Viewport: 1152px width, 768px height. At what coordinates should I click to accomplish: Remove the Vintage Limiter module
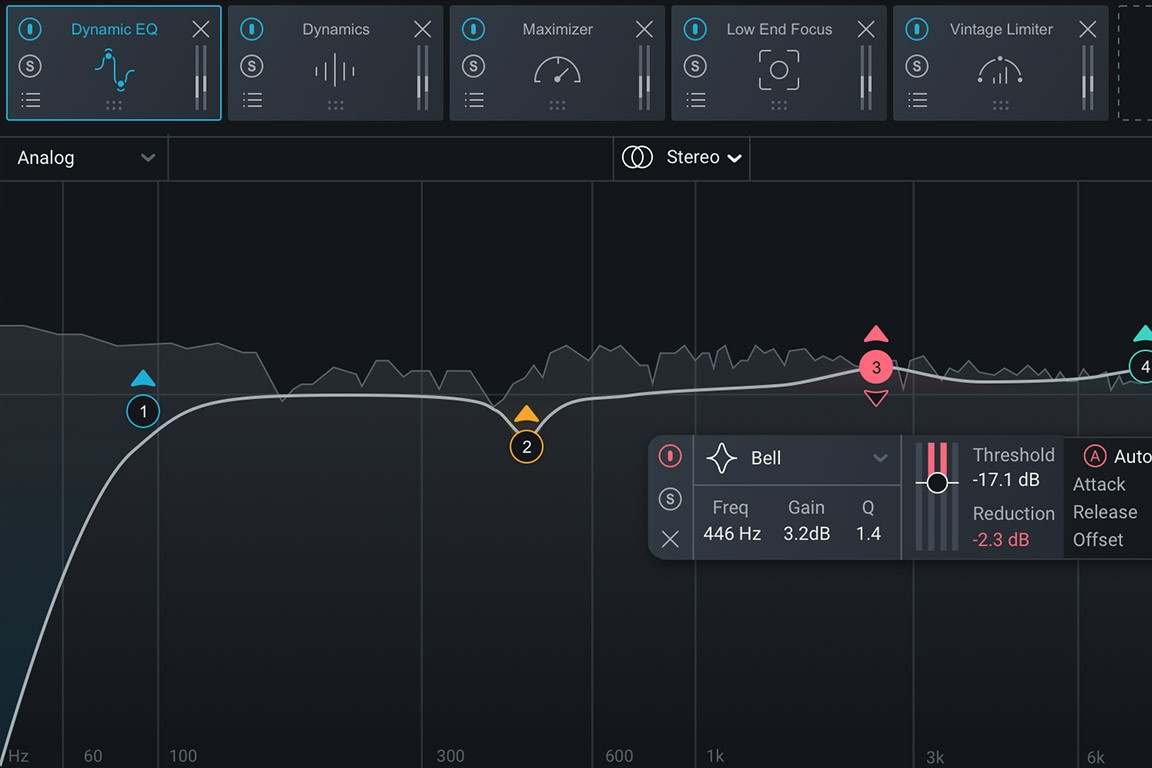(1088, 29)
